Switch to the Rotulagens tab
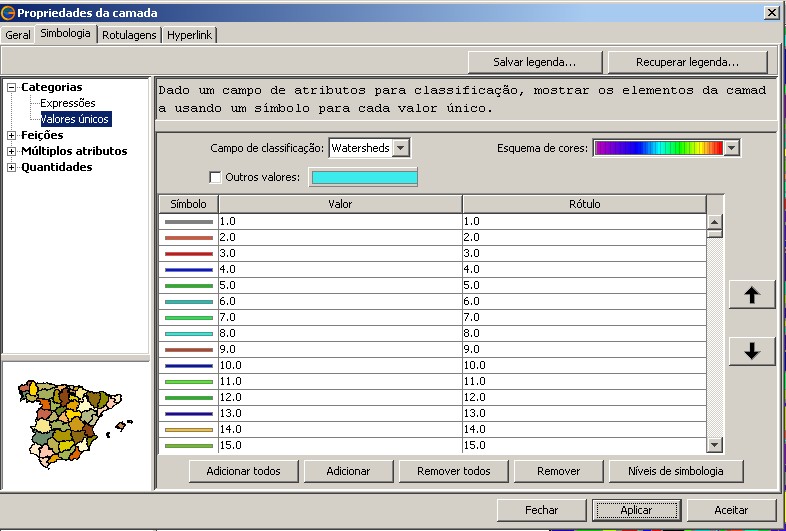The width and height of the screenshot is (786, 531). (129, 34)
